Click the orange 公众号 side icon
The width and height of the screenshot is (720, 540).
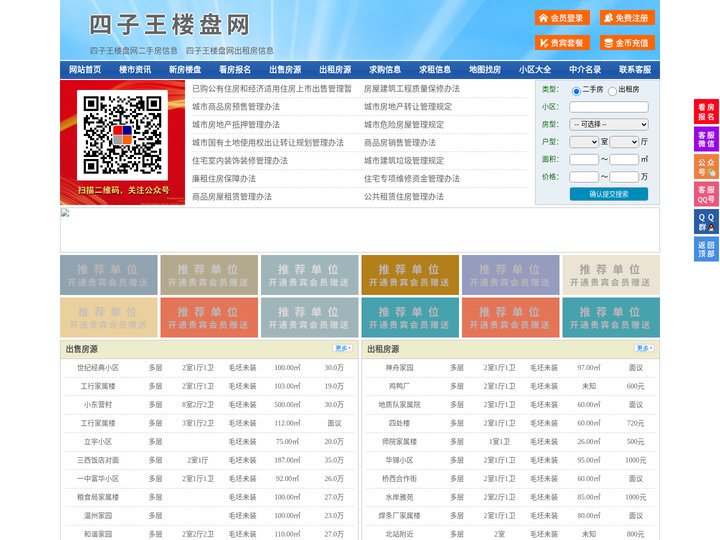(x=706, y=167)
